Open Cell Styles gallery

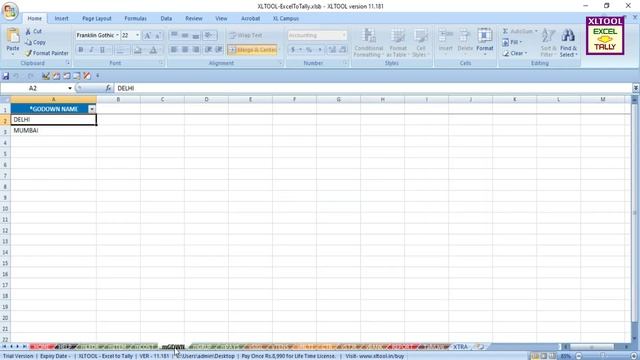click(420, 43)
